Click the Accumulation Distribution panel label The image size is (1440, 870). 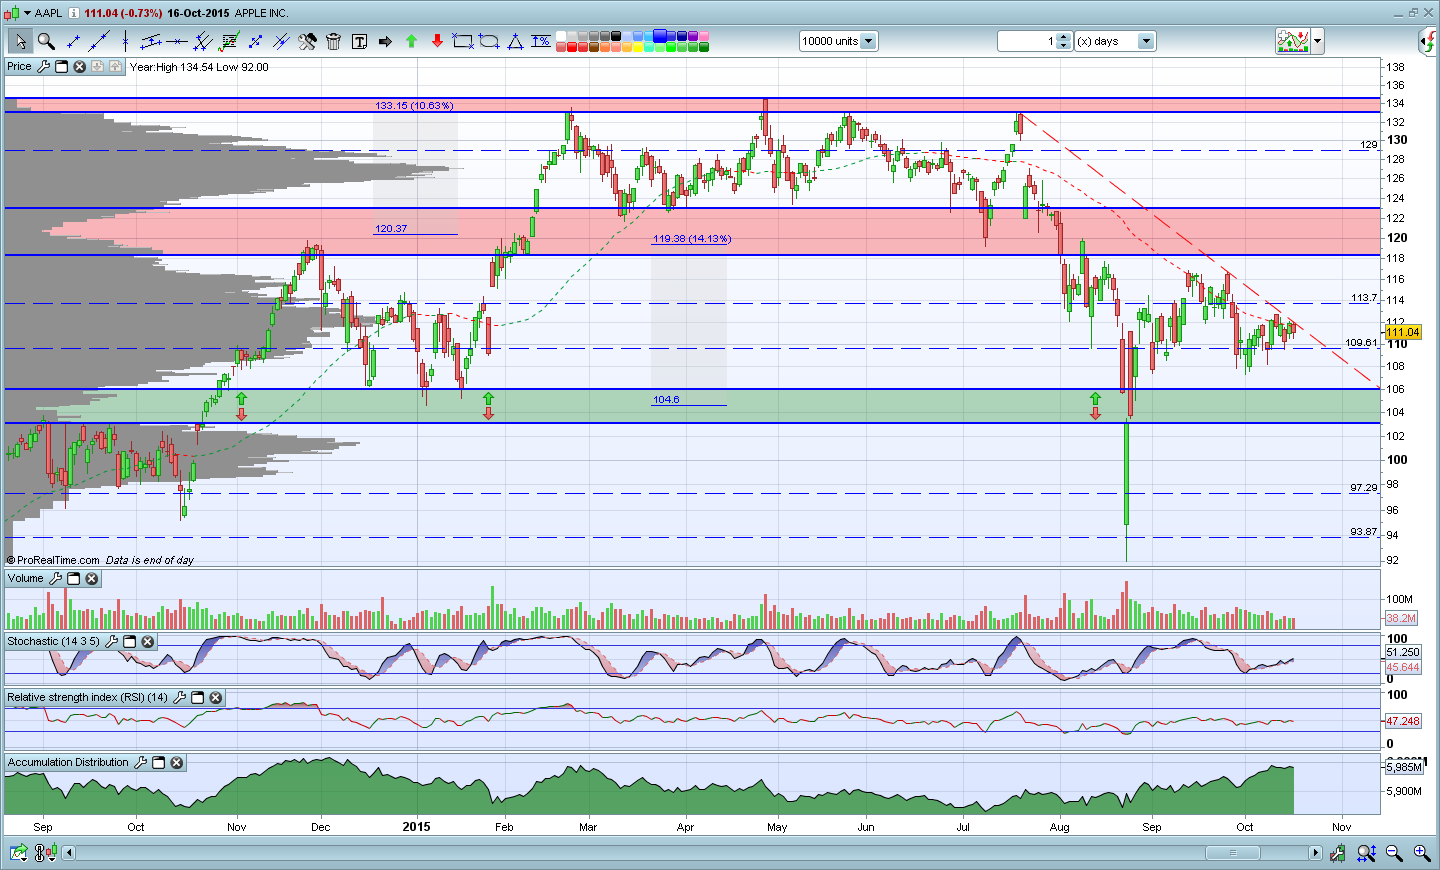[68, 762]
